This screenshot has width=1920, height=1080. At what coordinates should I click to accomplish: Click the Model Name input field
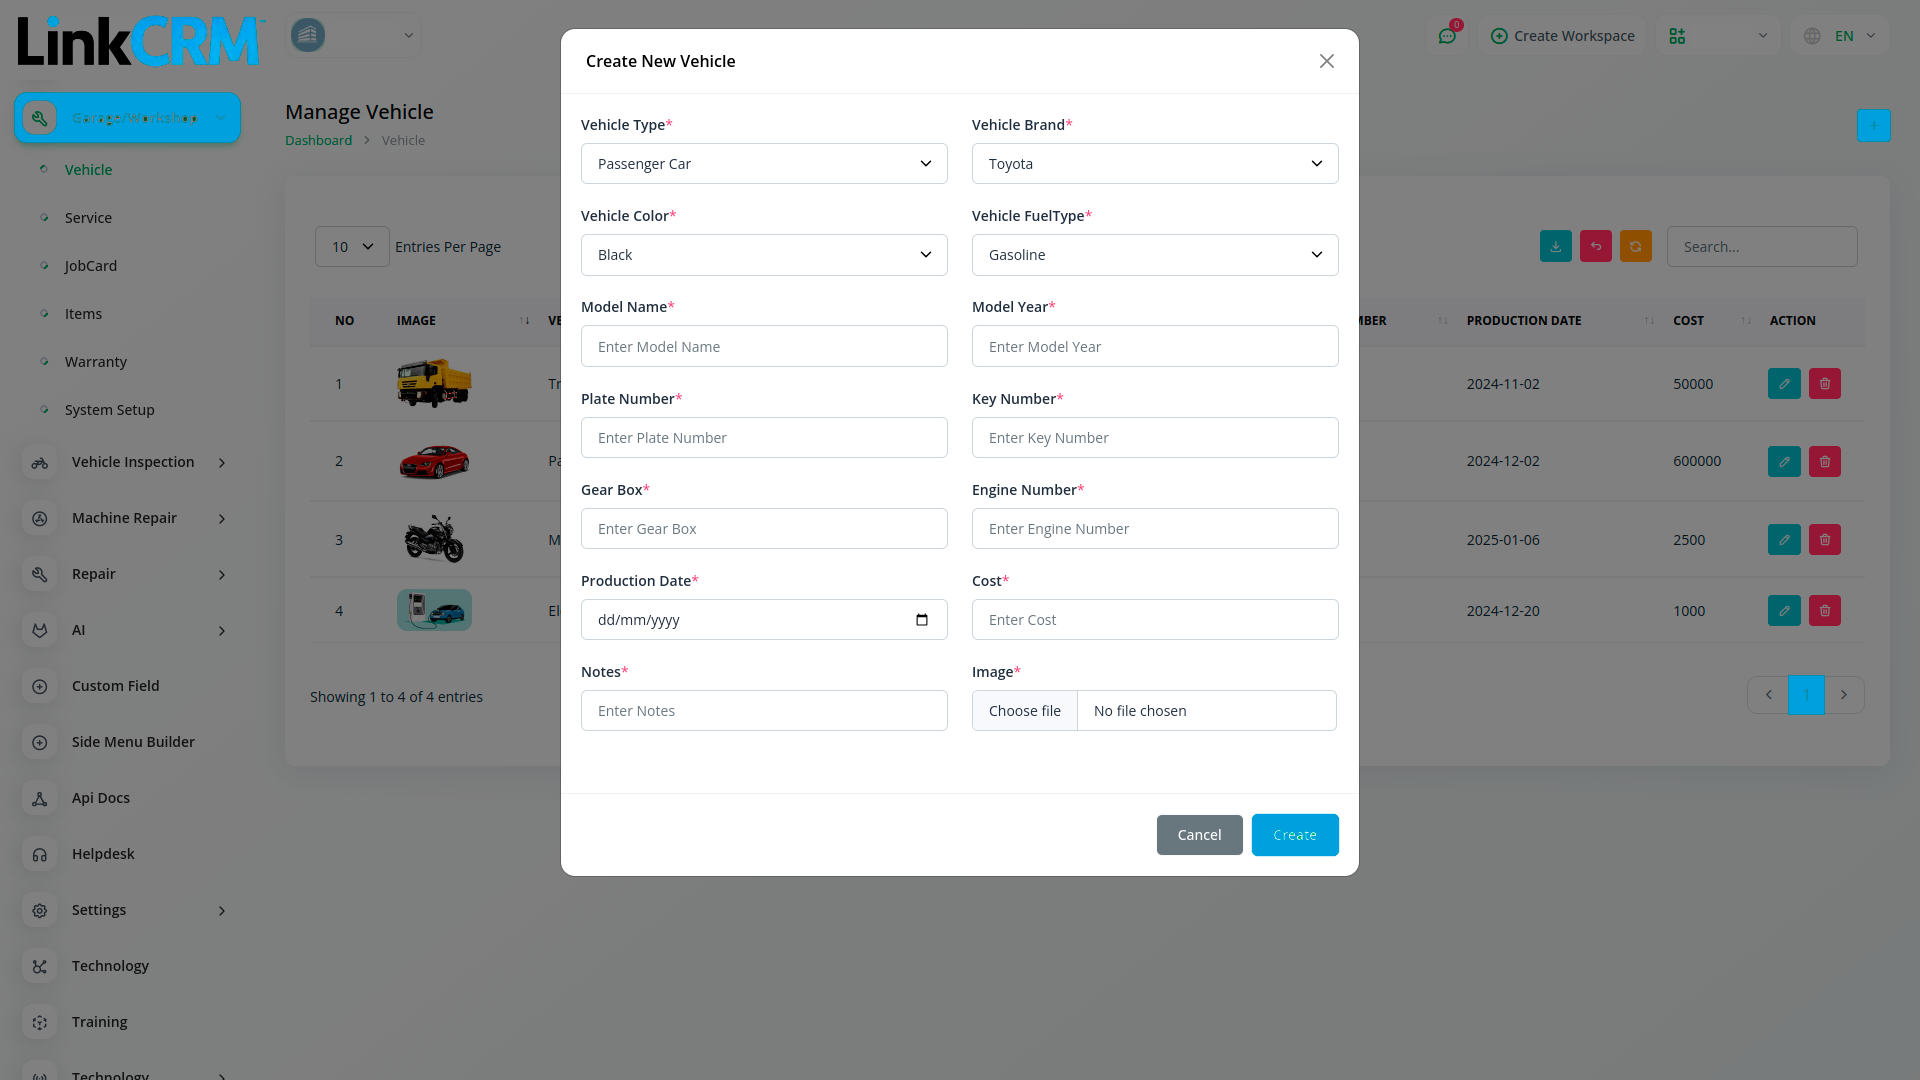[764, 347]
